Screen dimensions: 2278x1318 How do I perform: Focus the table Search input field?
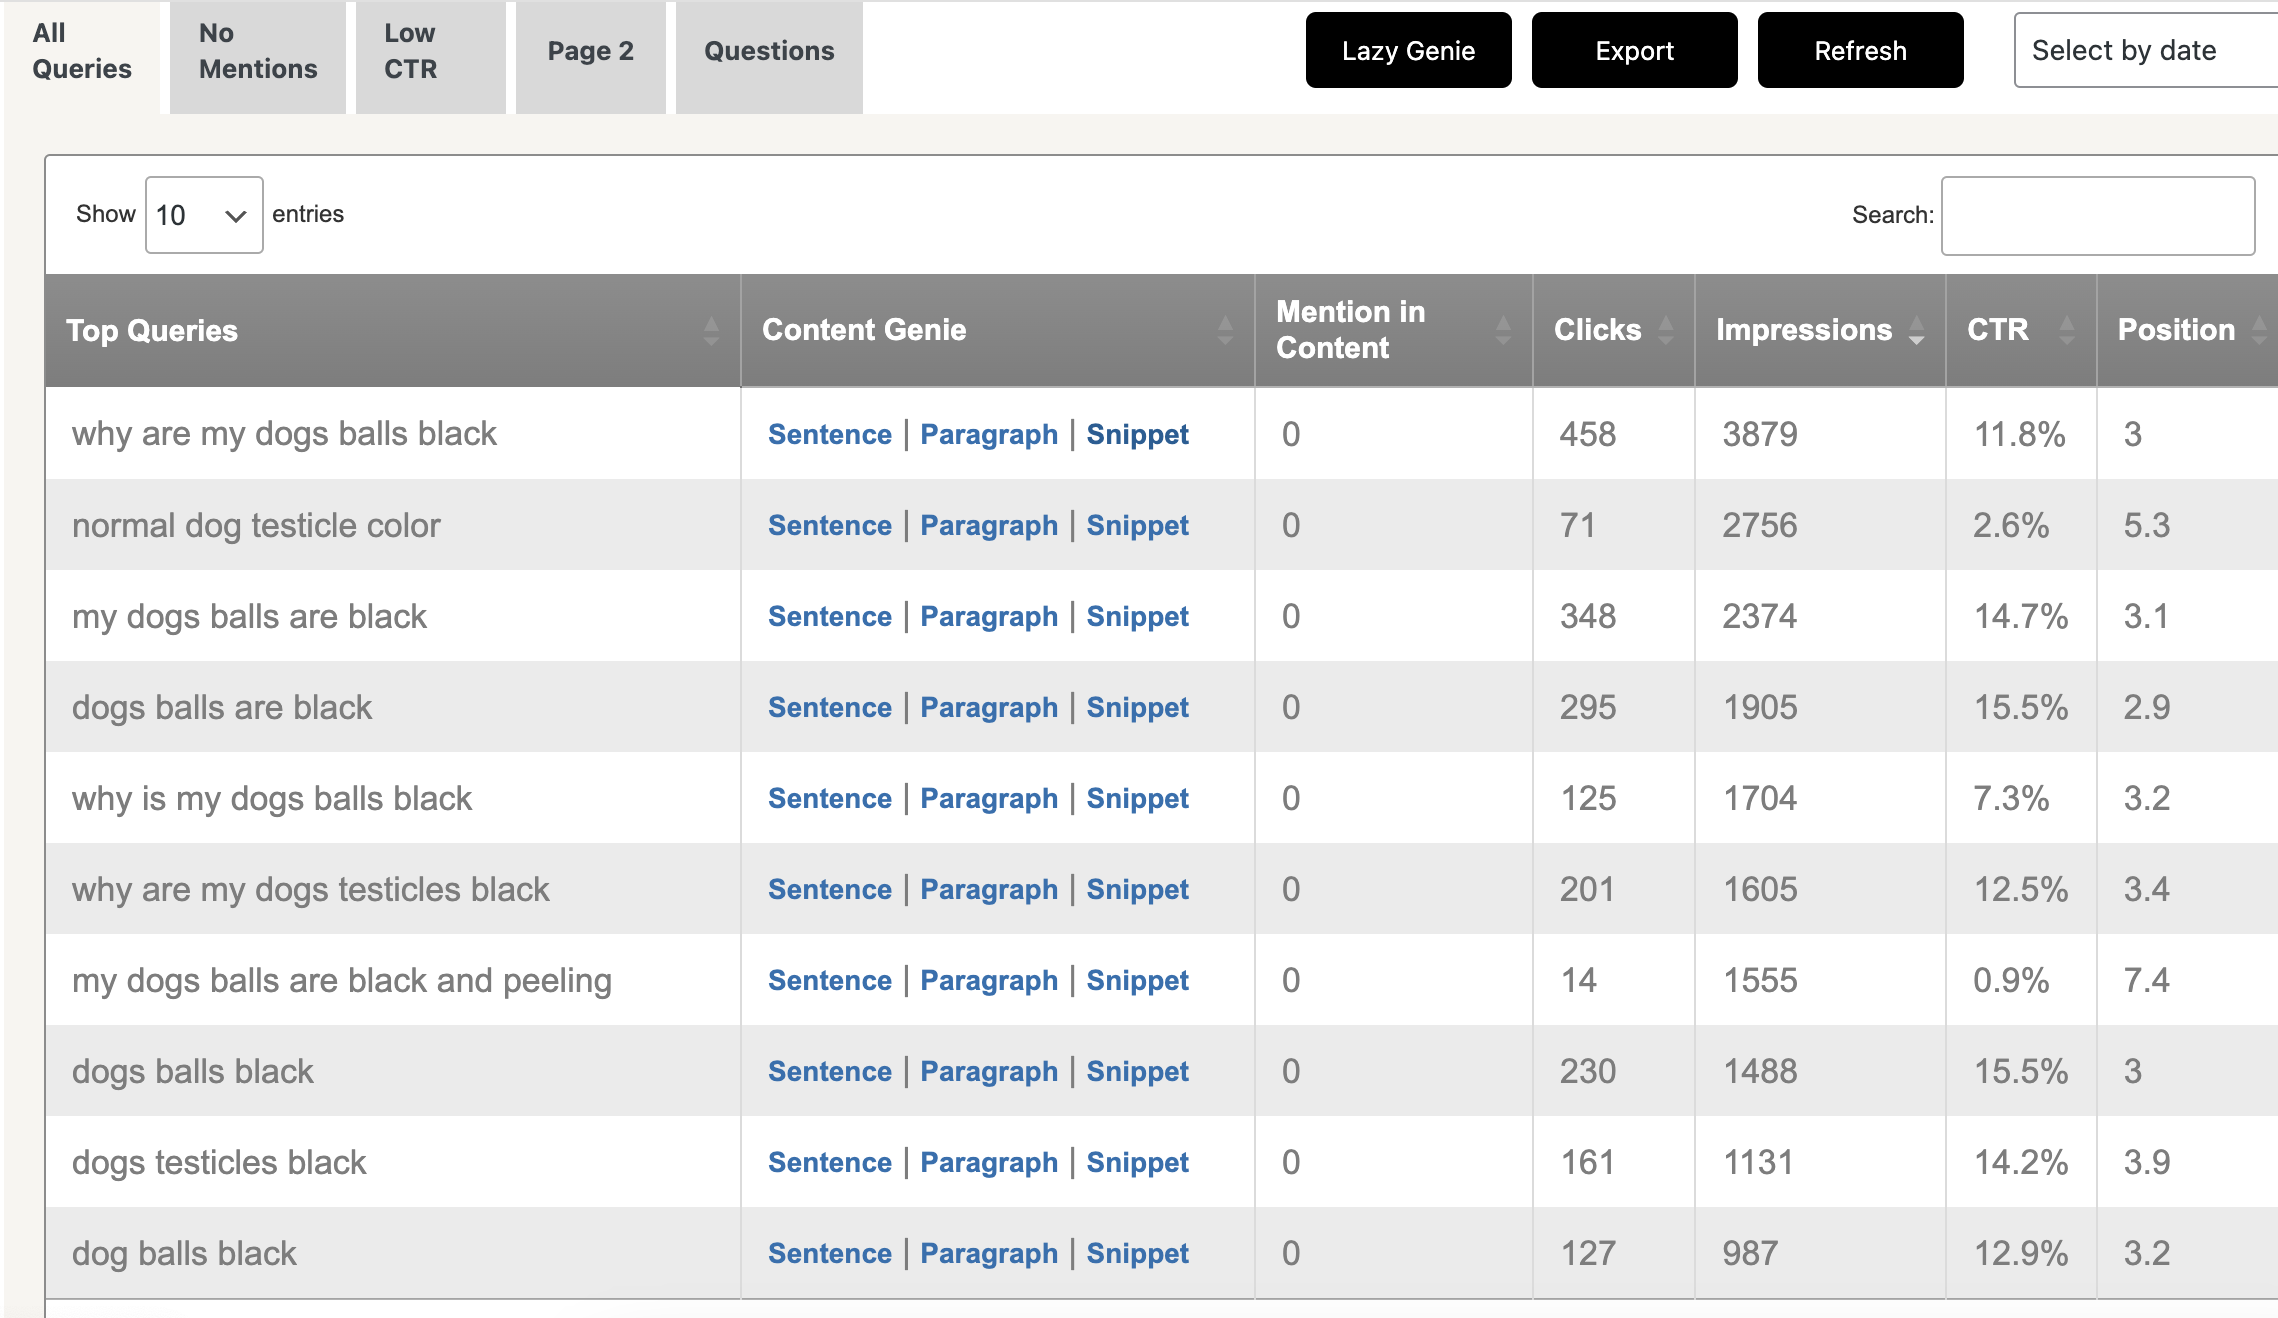pos(2097,216)
